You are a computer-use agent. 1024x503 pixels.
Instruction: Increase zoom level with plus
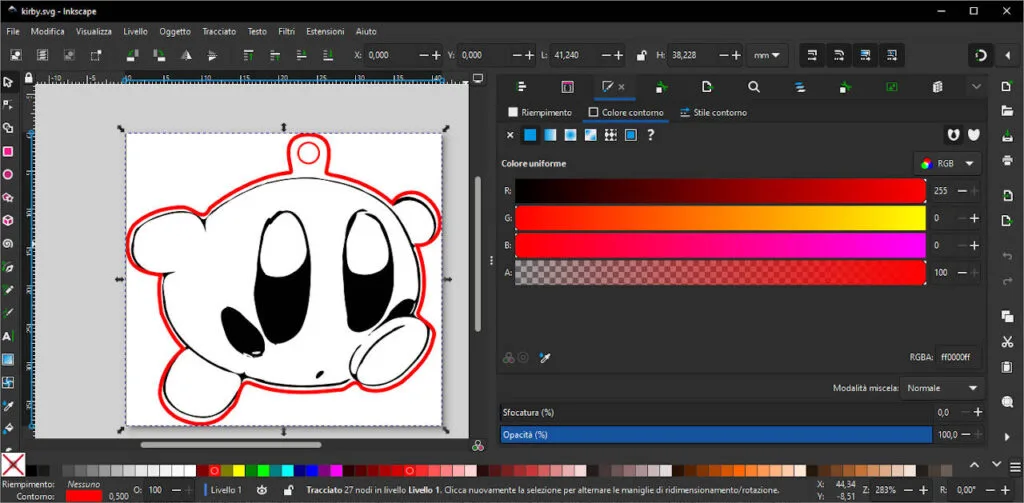(923, 490)
